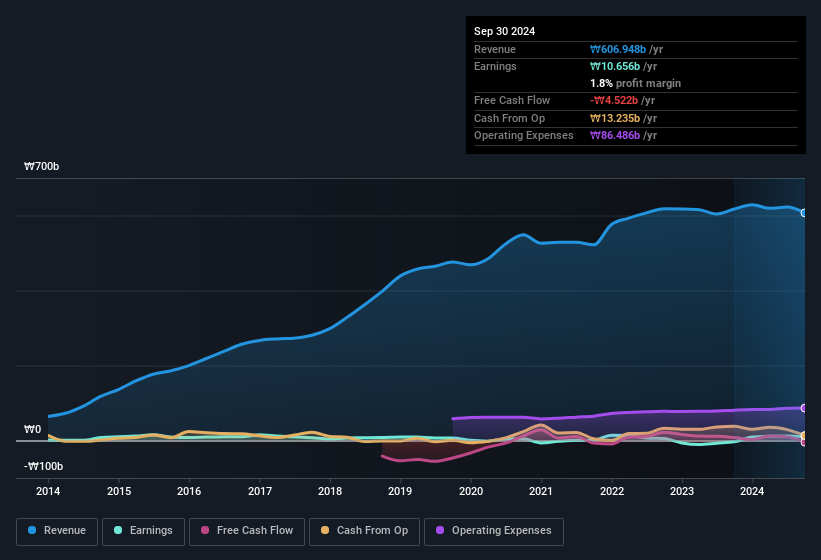Click the ₩700b y-axis label
The image size is (821, 560).
(x=41, y=166)
